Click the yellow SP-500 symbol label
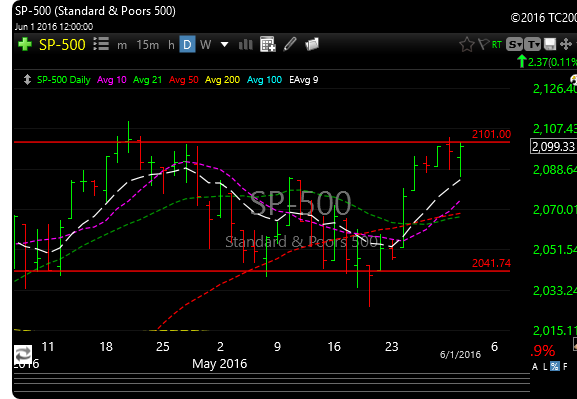Image resolution: width=577 pixels, height=399 pixels. coord(62,45)
